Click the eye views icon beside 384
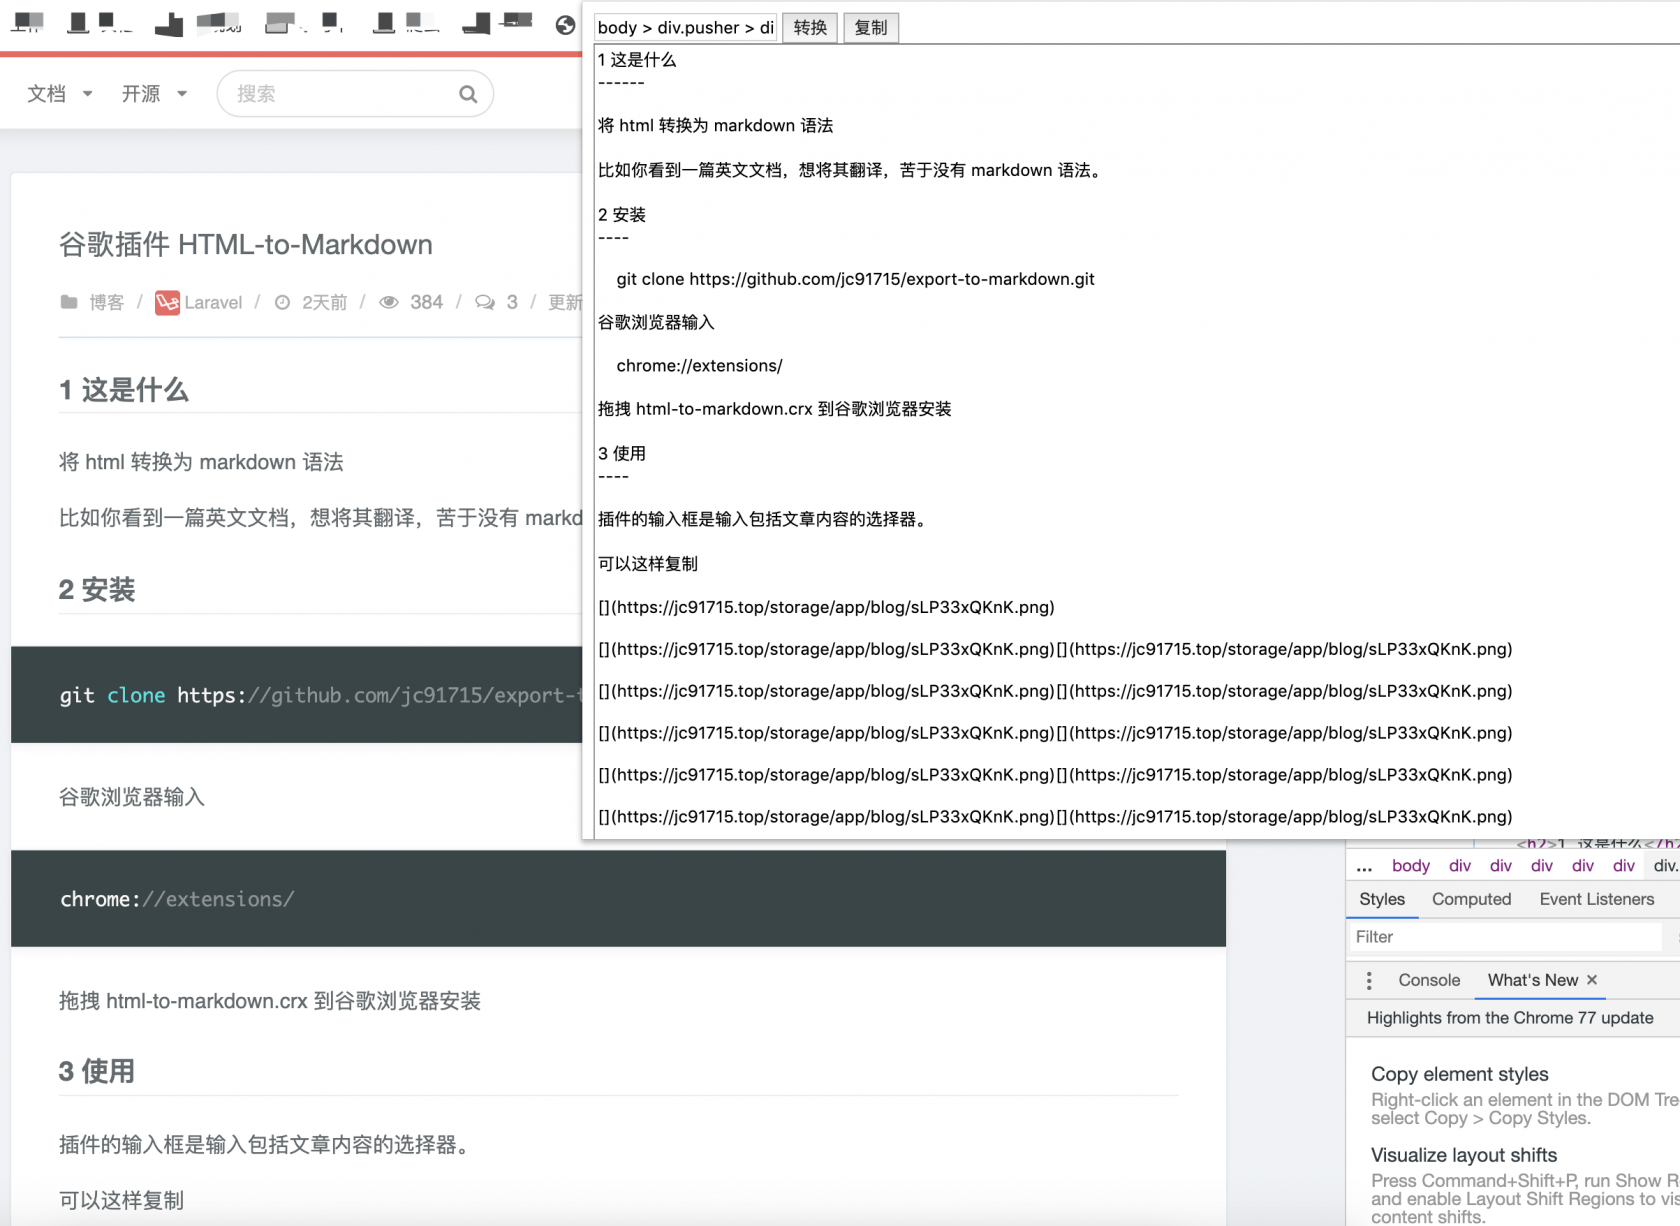1680x1226 pixels. click(x=389, y=302)
